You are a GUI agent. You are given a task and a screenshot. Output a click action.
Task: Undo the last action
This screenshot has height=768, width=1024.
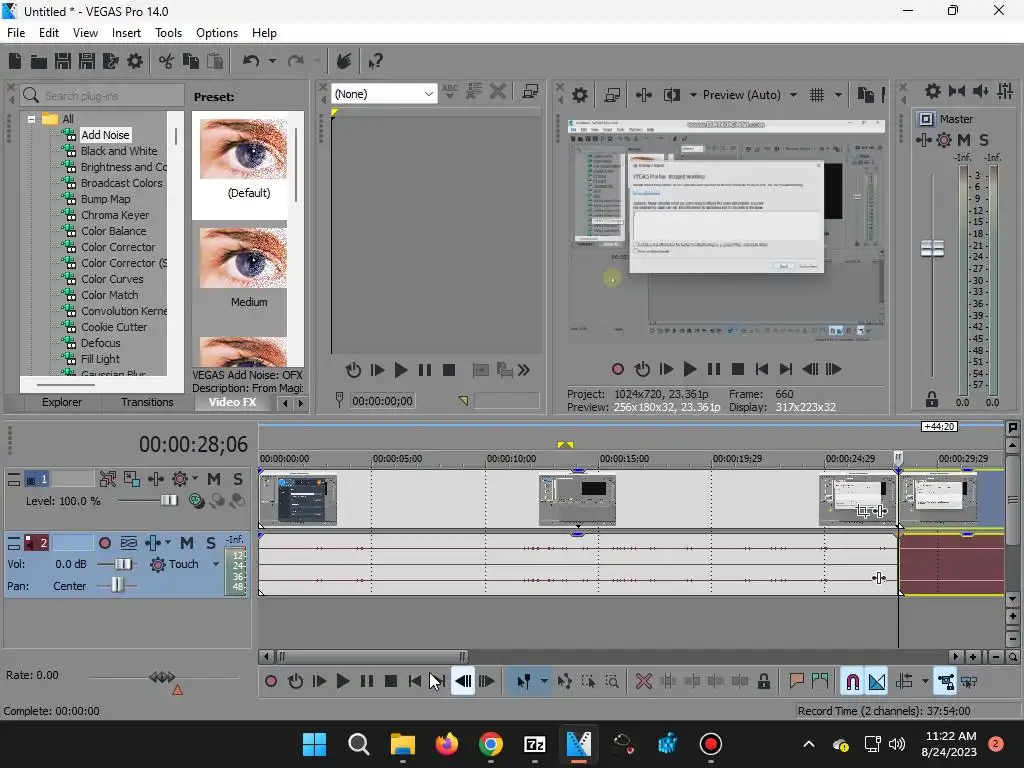251,61
